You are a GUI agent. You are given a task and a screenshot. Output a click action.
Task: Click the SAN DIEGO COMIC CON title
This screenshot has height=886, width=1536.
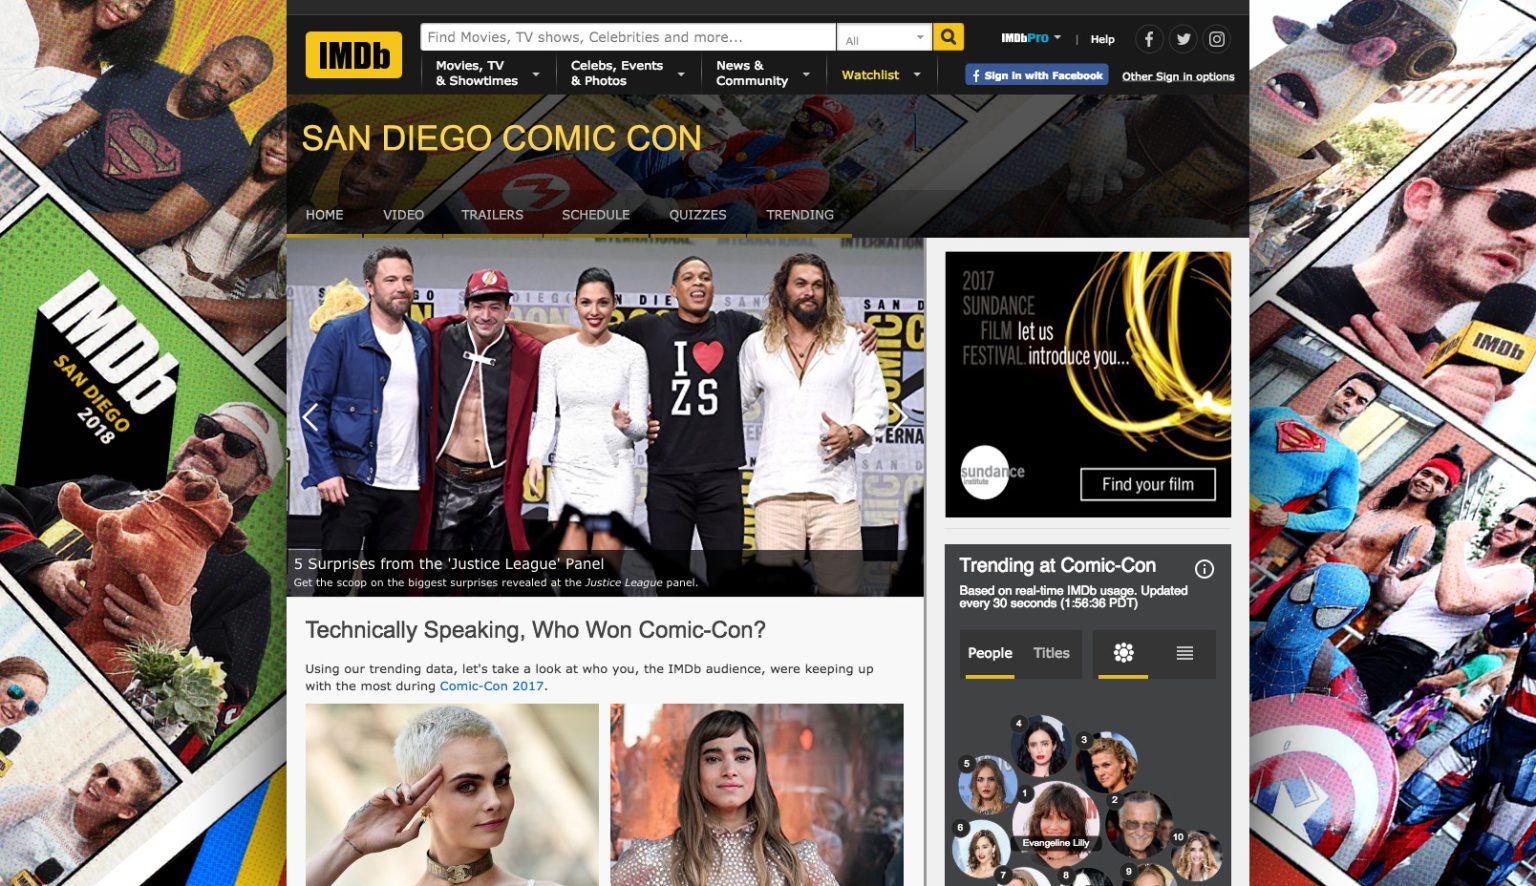pos(501,138)
